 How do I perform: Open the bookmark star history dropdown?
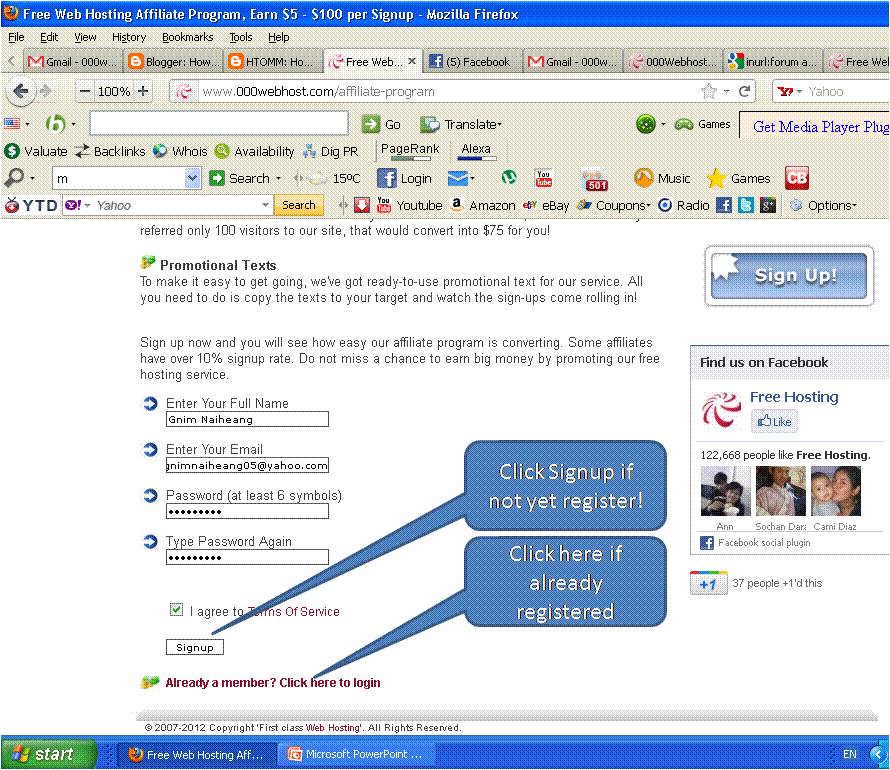tap(726, 91)
